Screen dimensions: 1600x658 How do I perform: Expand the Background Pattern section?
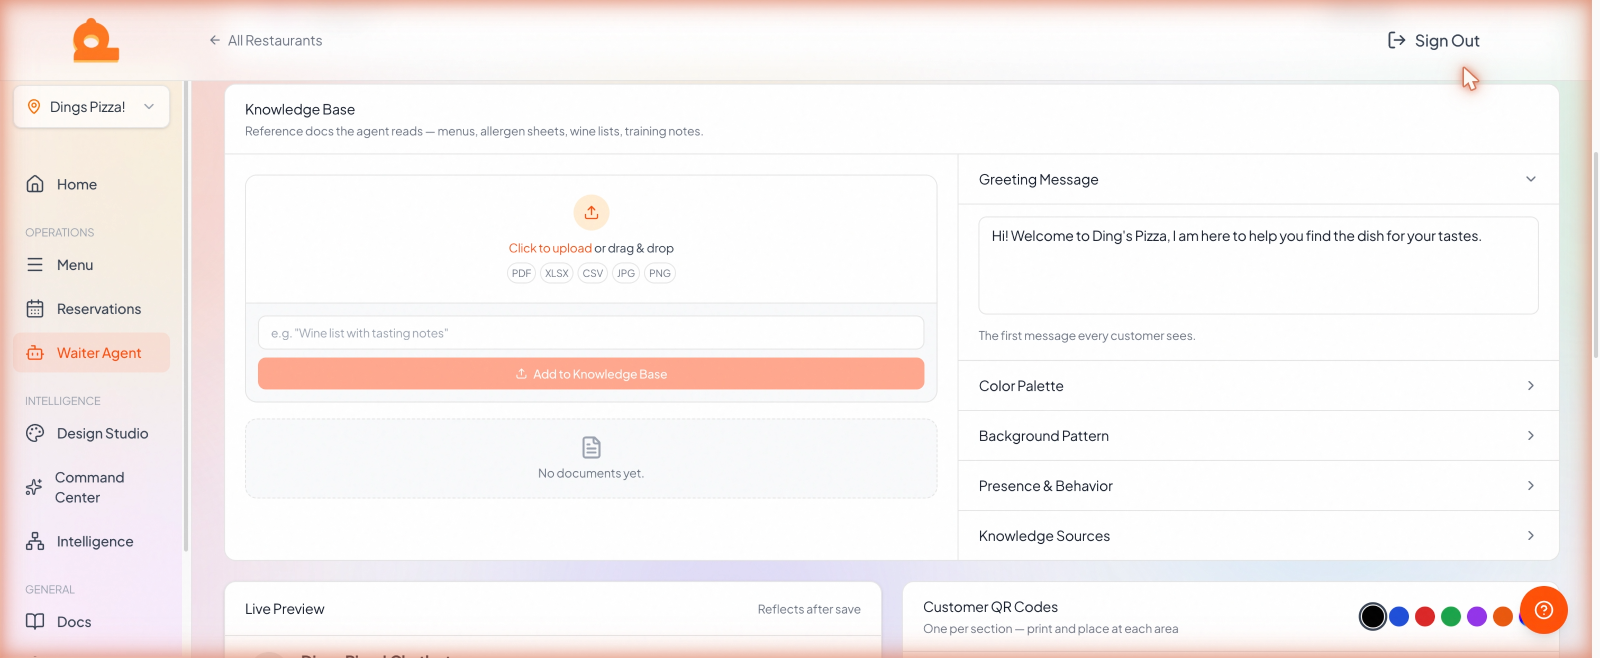[x=1258, y=436]
